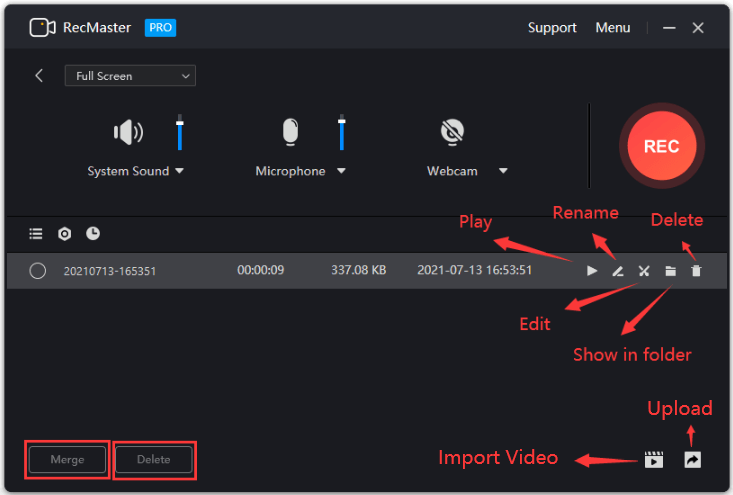Play the 20210713-165351 recording
Screen dimensions: 733x495
point(592,271)
